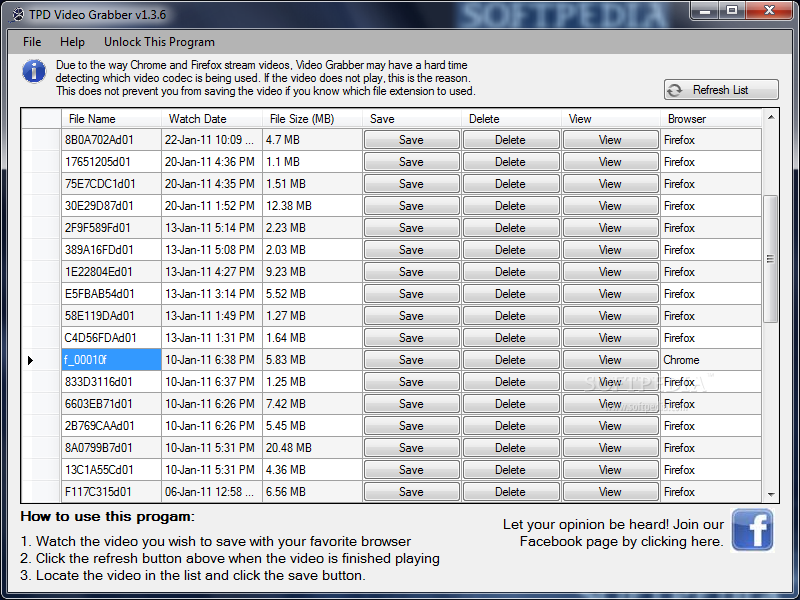Save the video 8B0A702Ad01
Image resolution: width=800 pixels, height=600 pixels.
click(x=411, y=140)
